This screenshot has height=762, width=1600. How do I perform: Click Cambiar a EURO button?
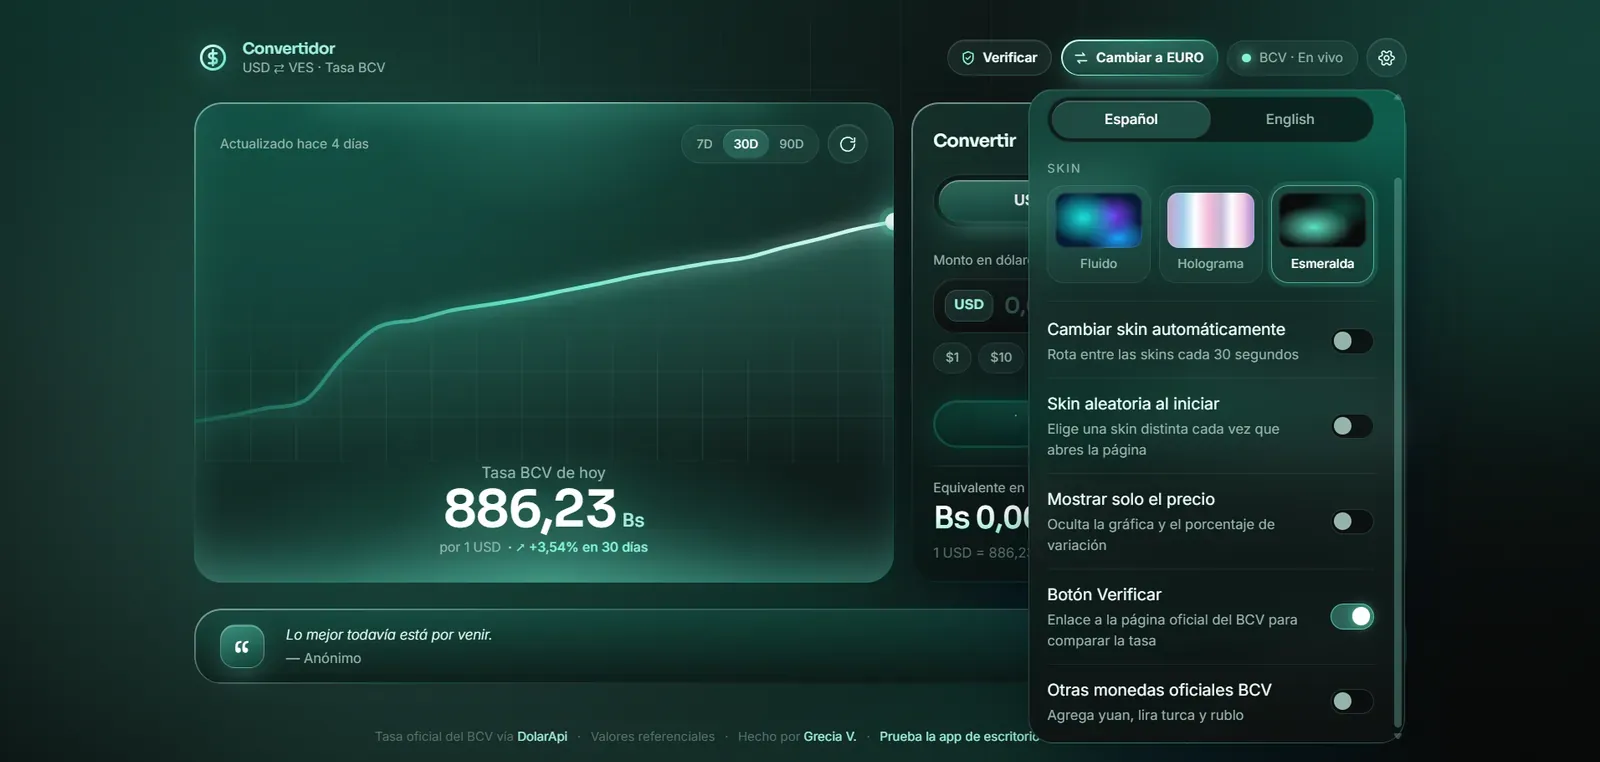pyautogui.click(x=1139, y=58)
